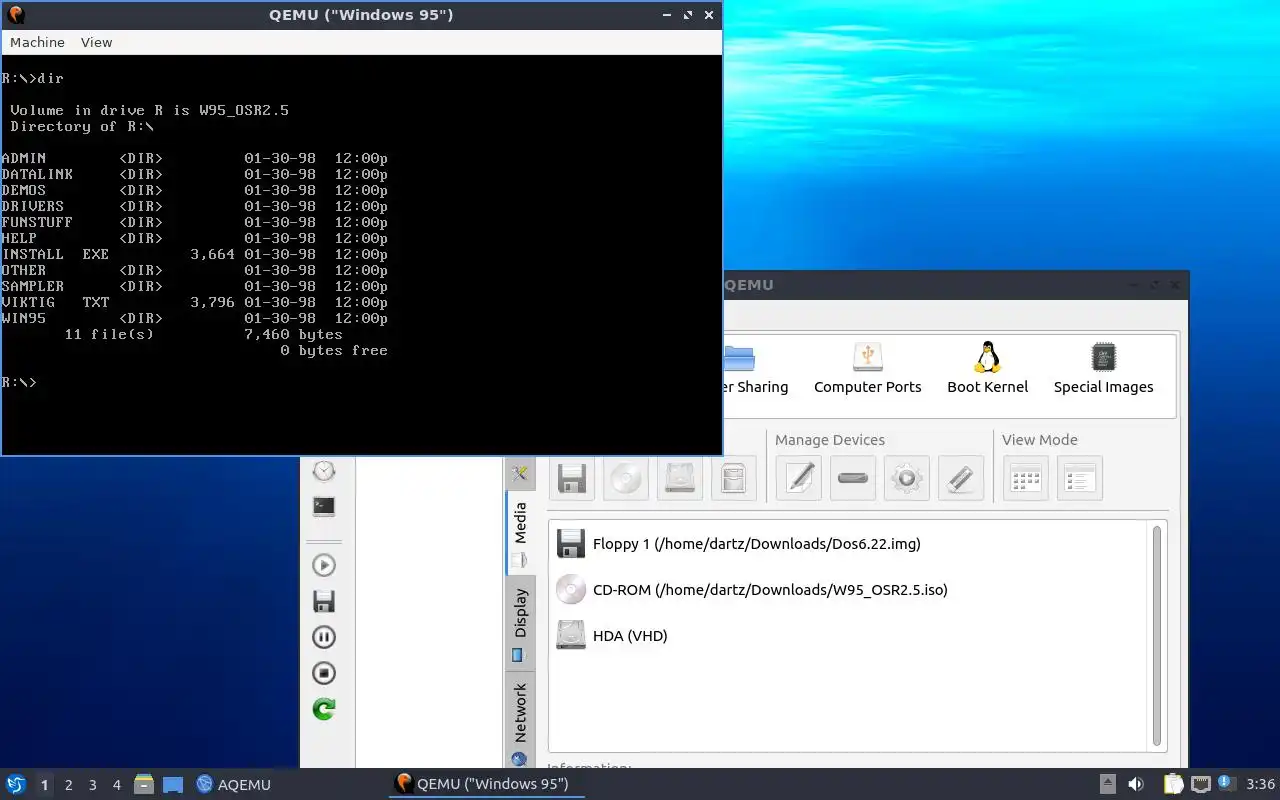Viewport: 1280px width, 800px height.
Task: Open Special Images chip settings
Action: coord(1103,369)
